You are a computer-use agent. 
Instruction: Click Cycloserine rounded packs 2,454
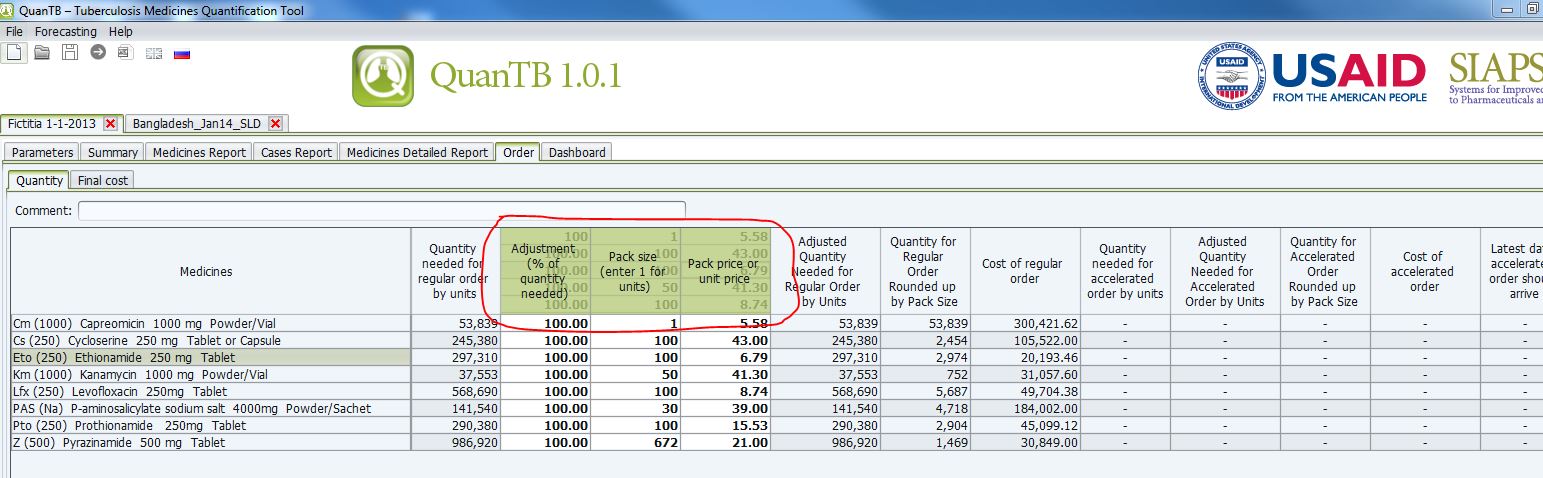tap(925, 340)
